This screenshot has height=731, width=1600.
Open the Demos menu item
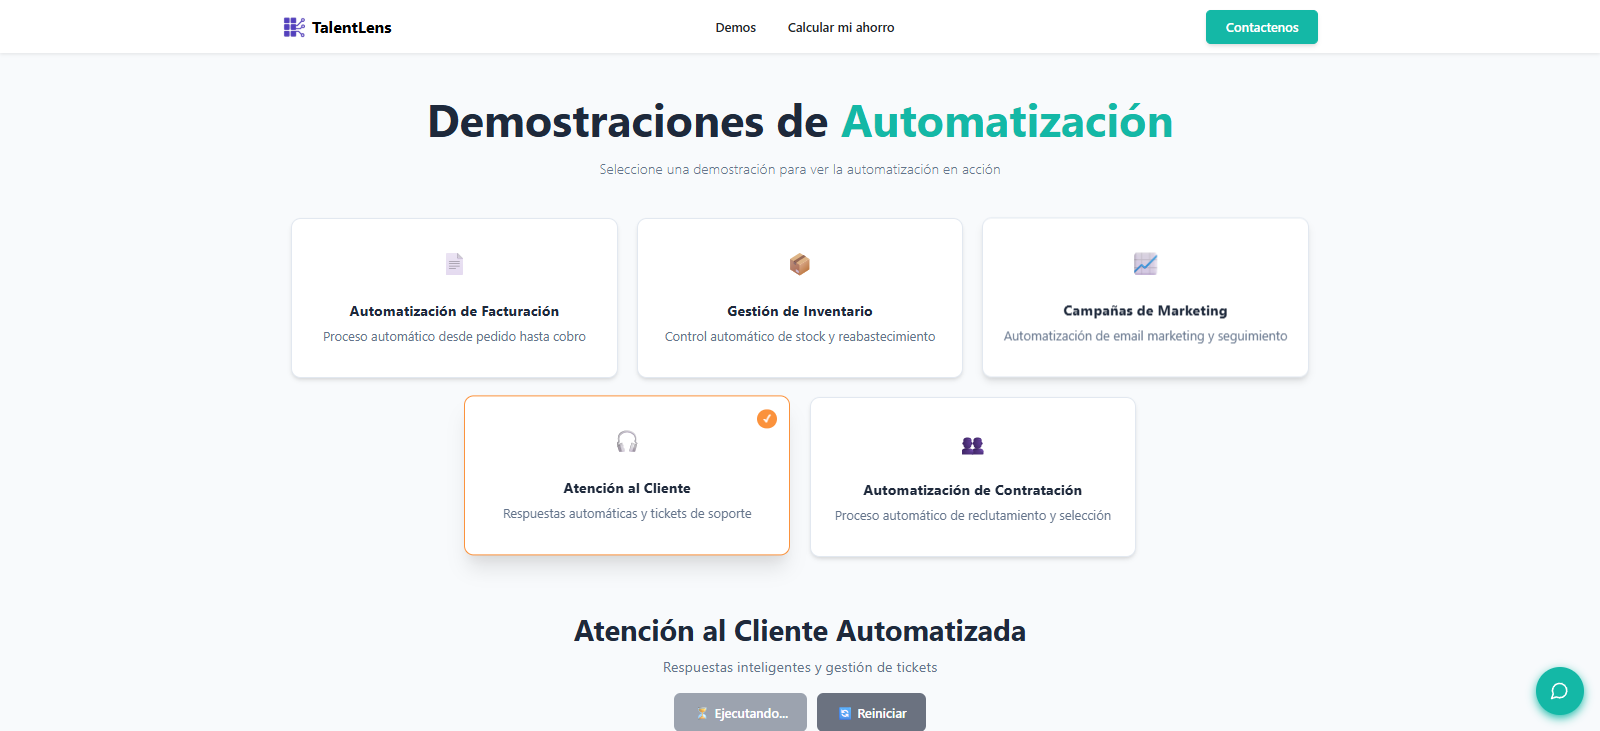tap(736, 27)
